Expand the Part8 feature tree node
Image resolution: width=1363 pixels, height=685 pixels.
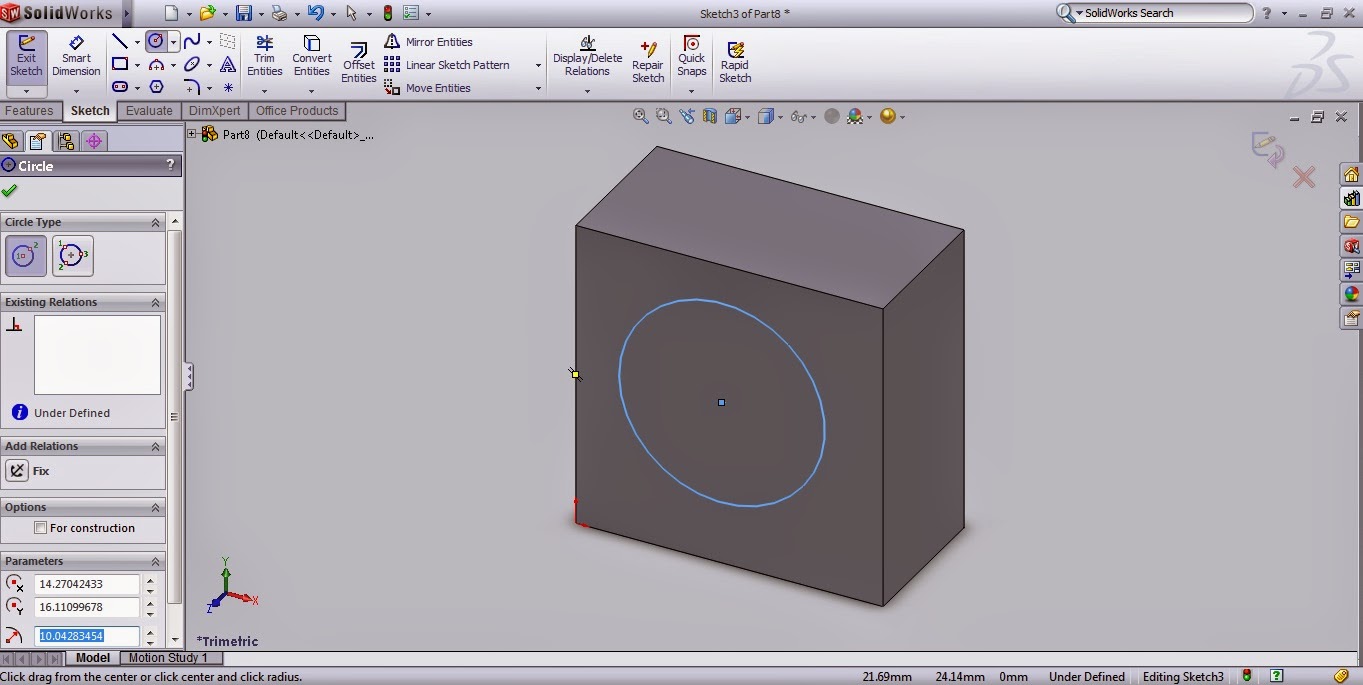click(192, 133)
